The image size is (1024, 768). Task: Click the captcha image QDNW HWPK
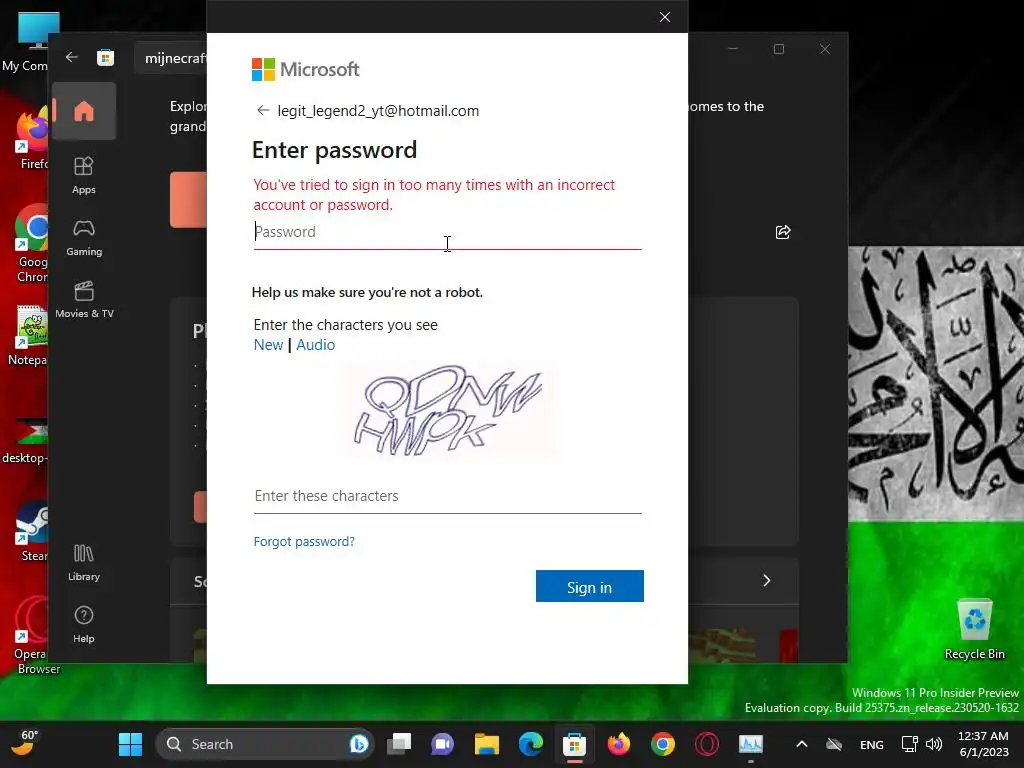tap(448, 410)
